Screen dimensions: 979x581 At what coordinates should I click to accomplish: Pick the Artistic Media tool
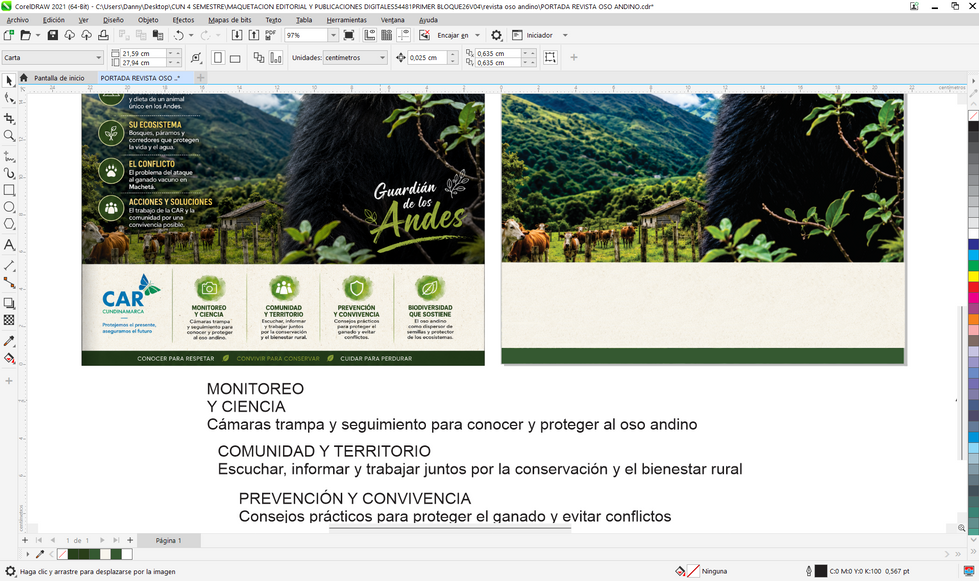tap(9, 173)
